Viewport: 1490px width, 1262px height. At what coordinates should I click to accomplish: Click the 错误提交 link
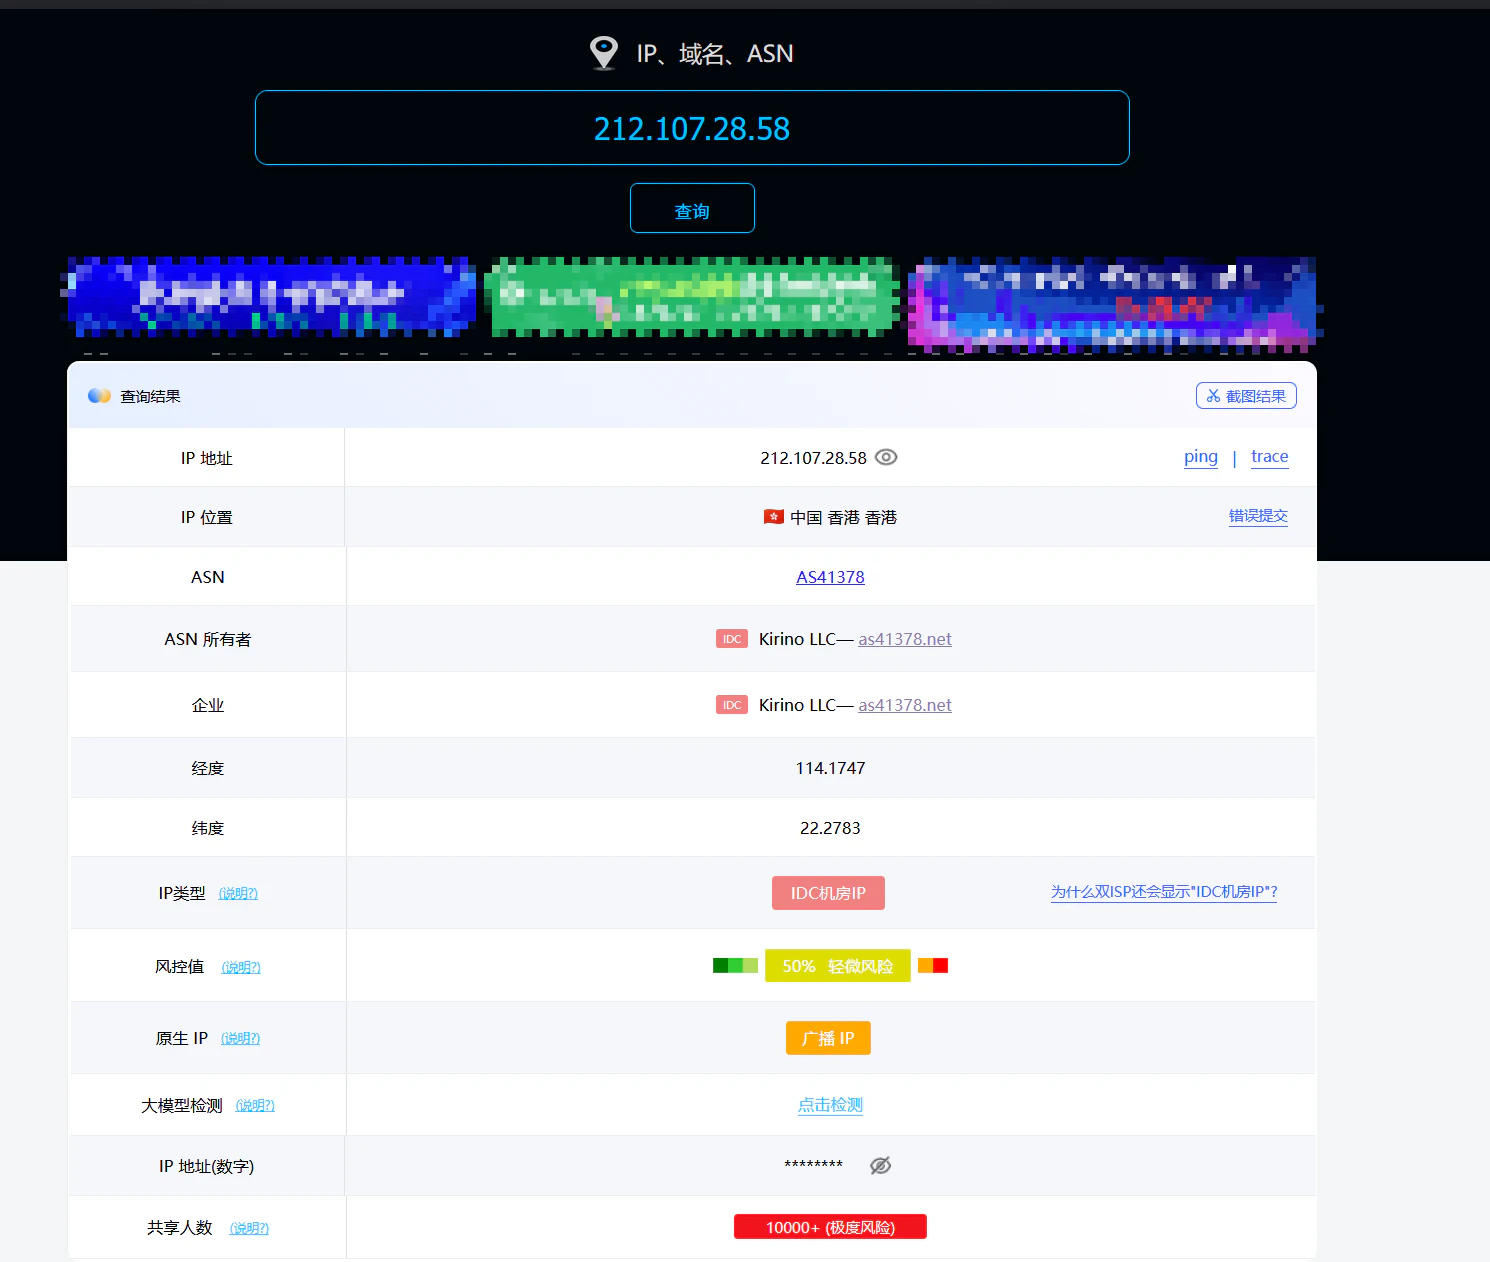pos(1258,516)
